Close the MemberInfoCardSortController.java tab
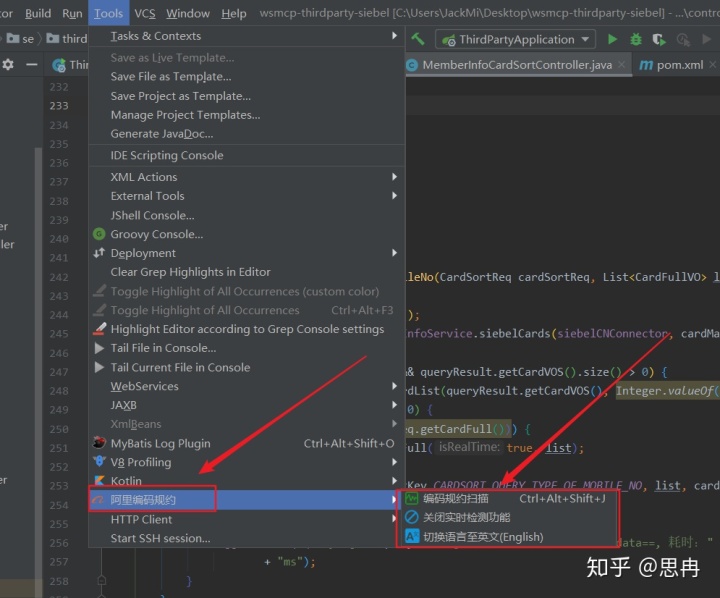 pos(621,65)
